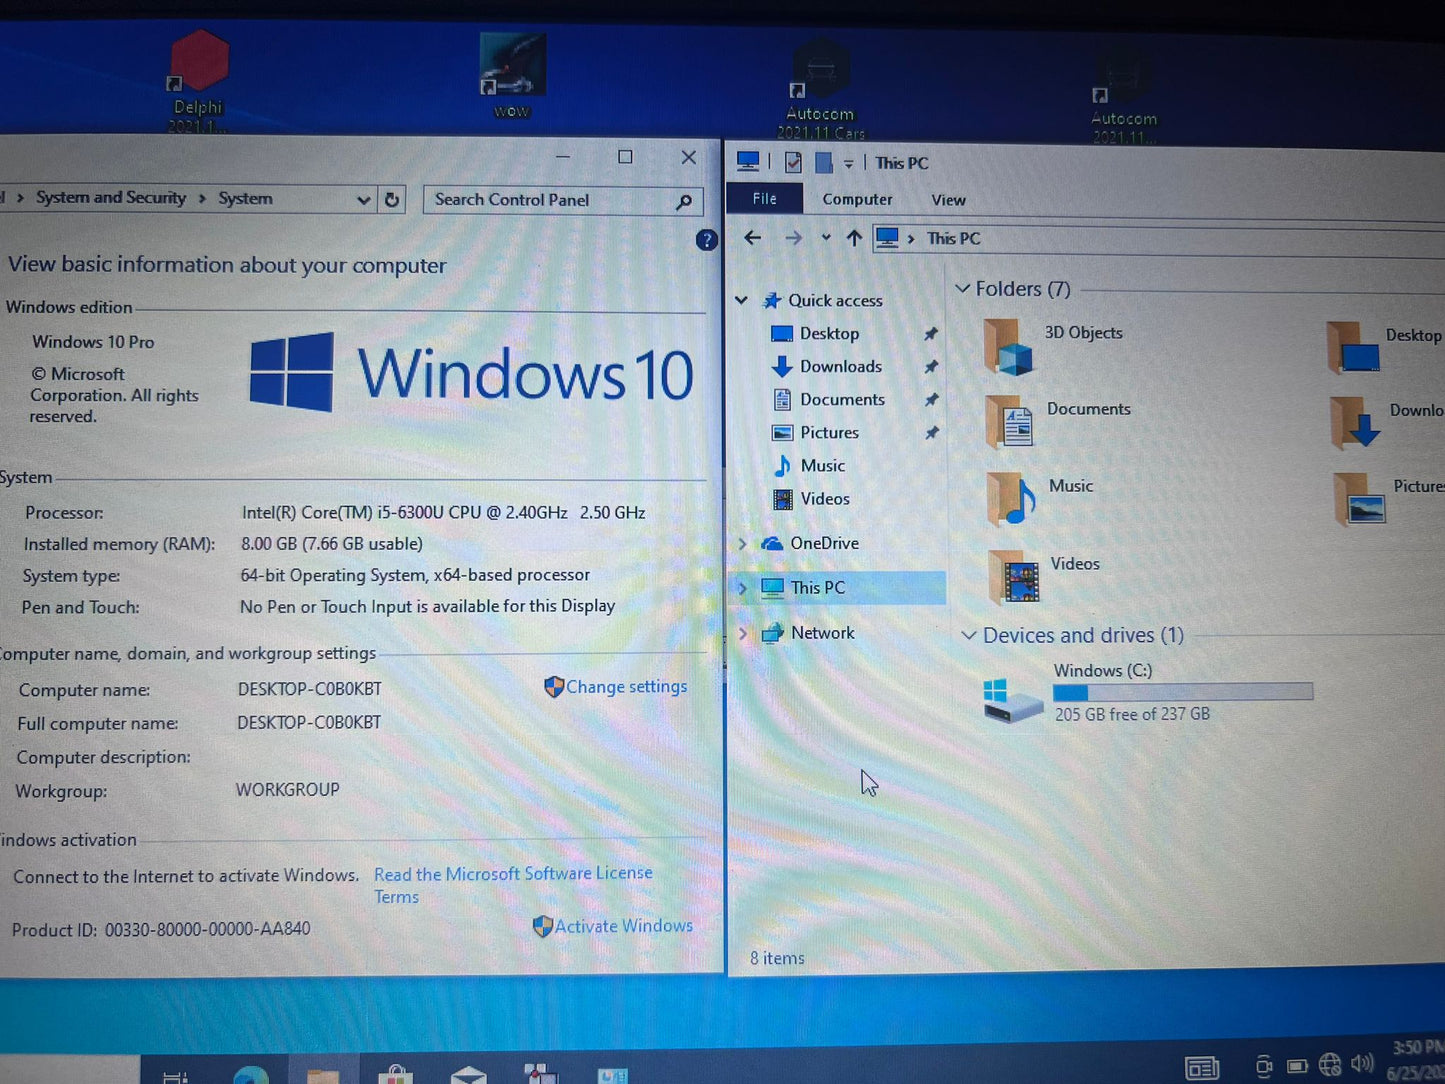The height and width of the screenshot is (1084, 1445).
Task: Click the network globe icon in tray
Action: click(x=1330, y=1065)
